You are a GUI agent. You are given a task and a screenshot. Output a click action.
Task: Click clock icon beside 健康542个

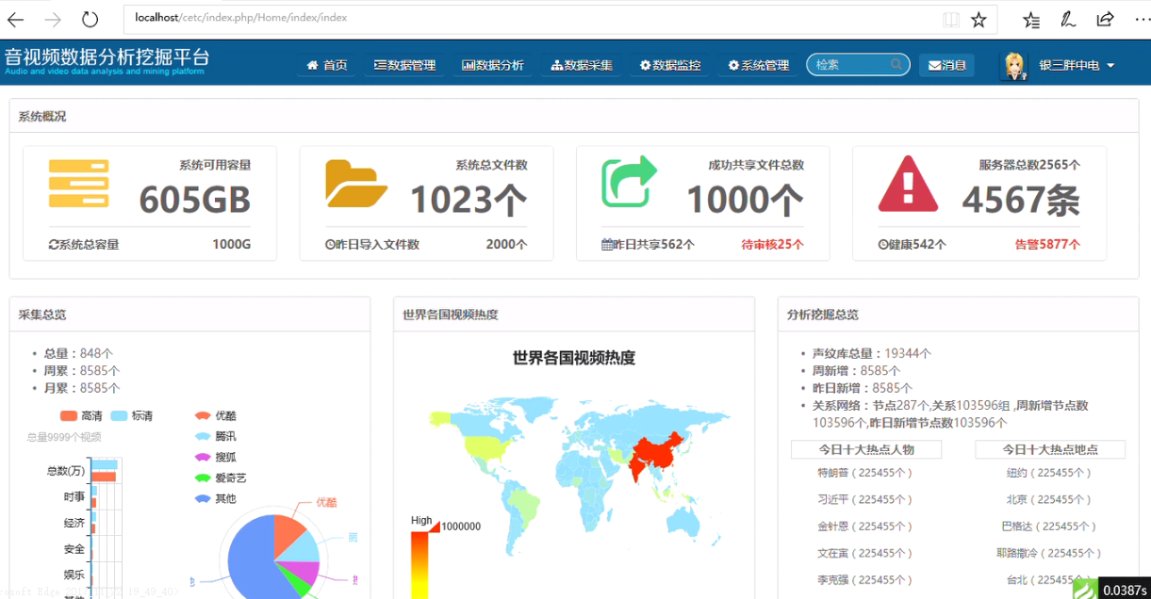(883, 244)
